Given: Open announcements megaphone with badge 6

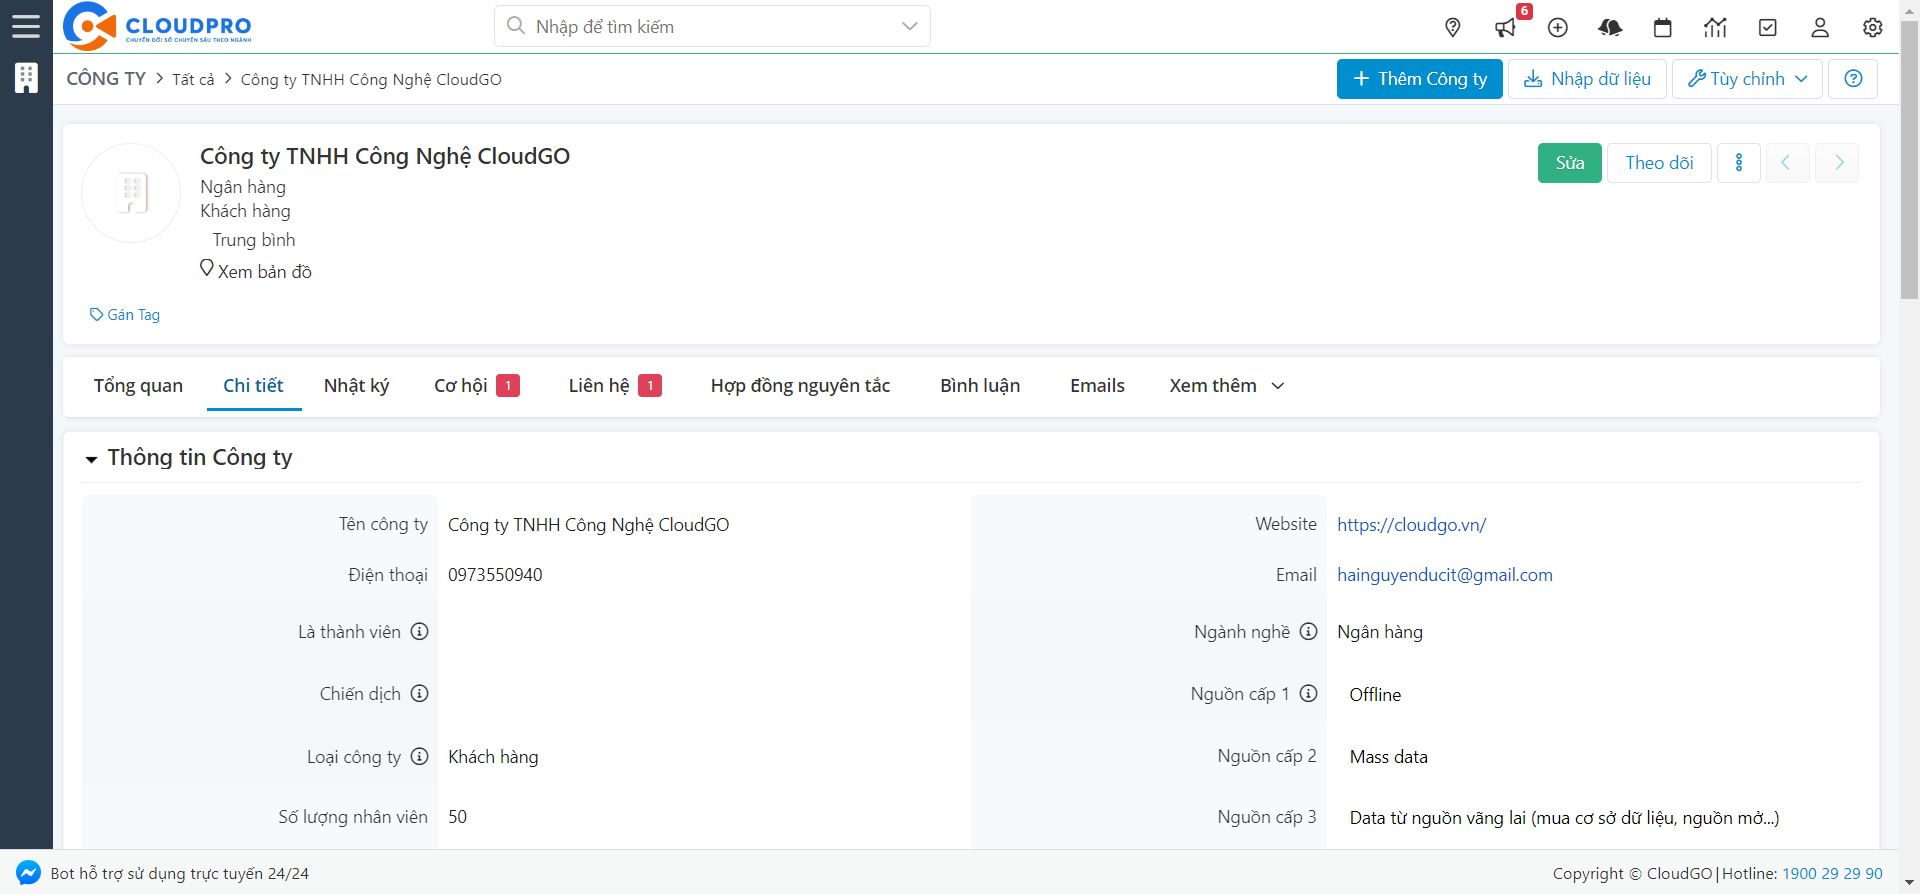Looking at the screenshot, I should click(x=1506, y=28).
